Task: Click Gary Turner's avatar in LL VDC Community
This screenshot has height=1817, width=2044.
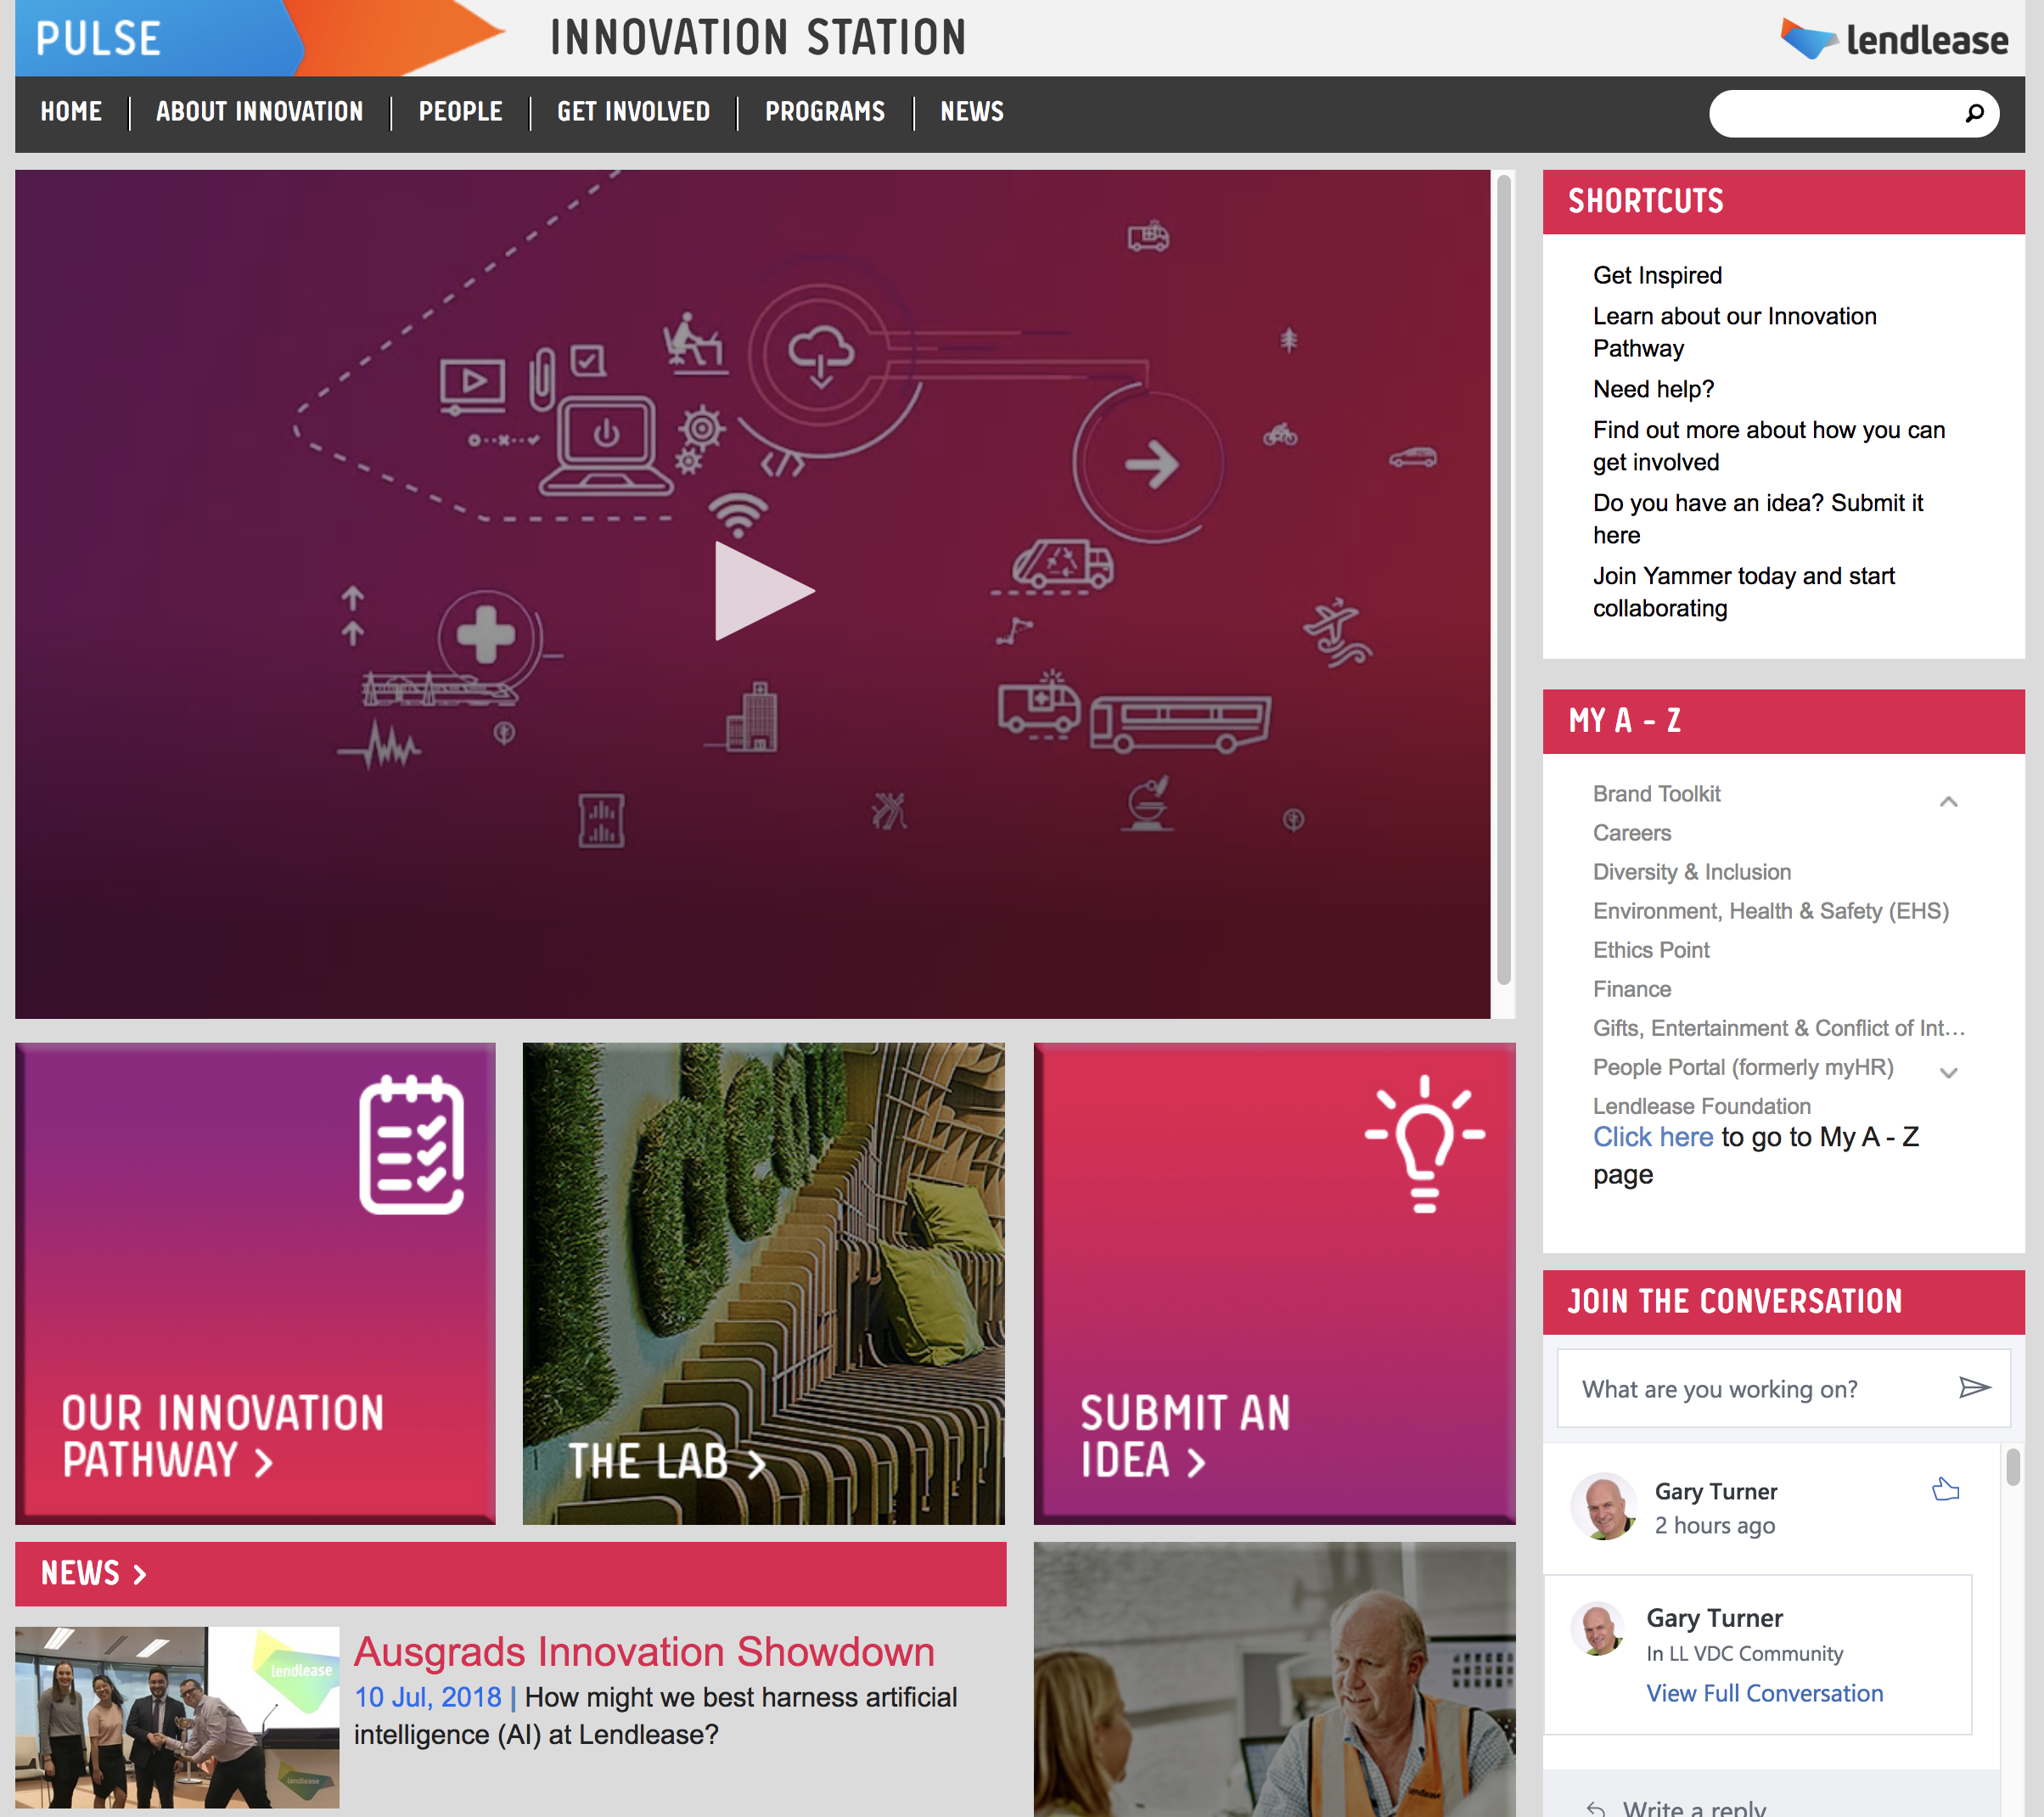Action: click(1597, 1628)
